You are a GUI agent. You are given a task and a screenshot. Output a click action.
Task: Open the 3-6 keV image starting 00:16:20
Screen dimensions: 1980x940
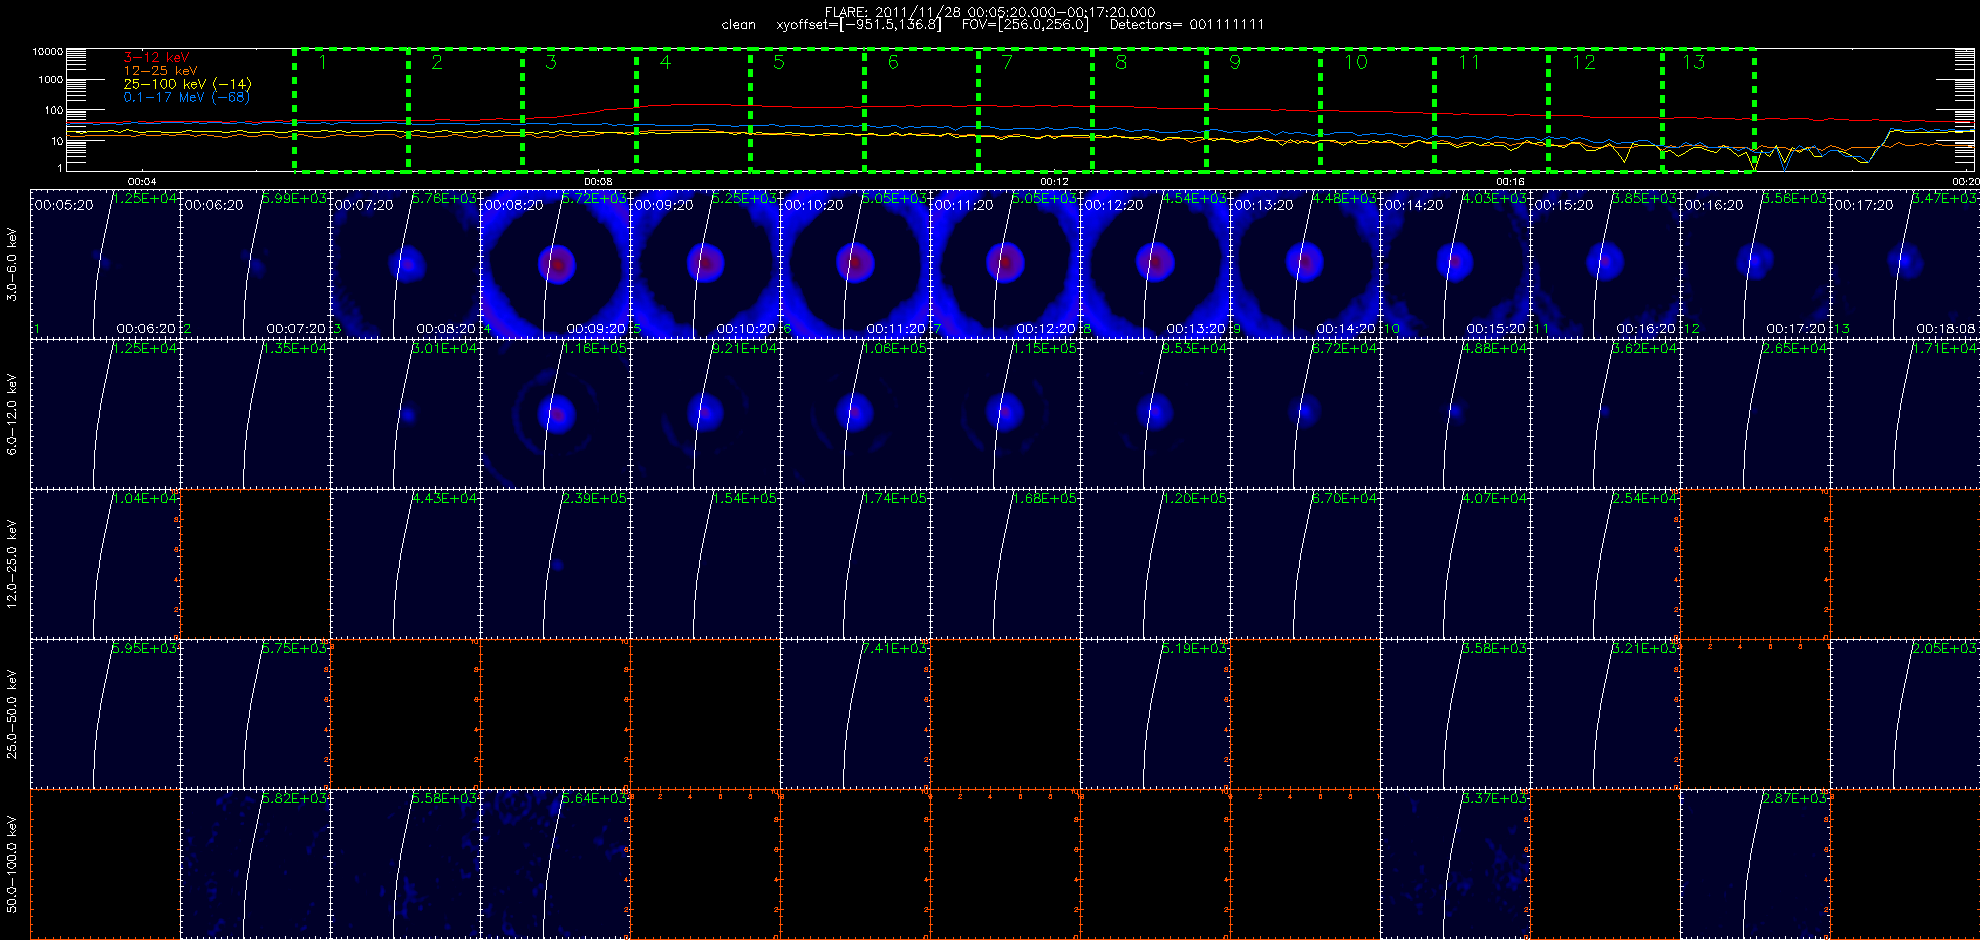(x=1755, y=264)
